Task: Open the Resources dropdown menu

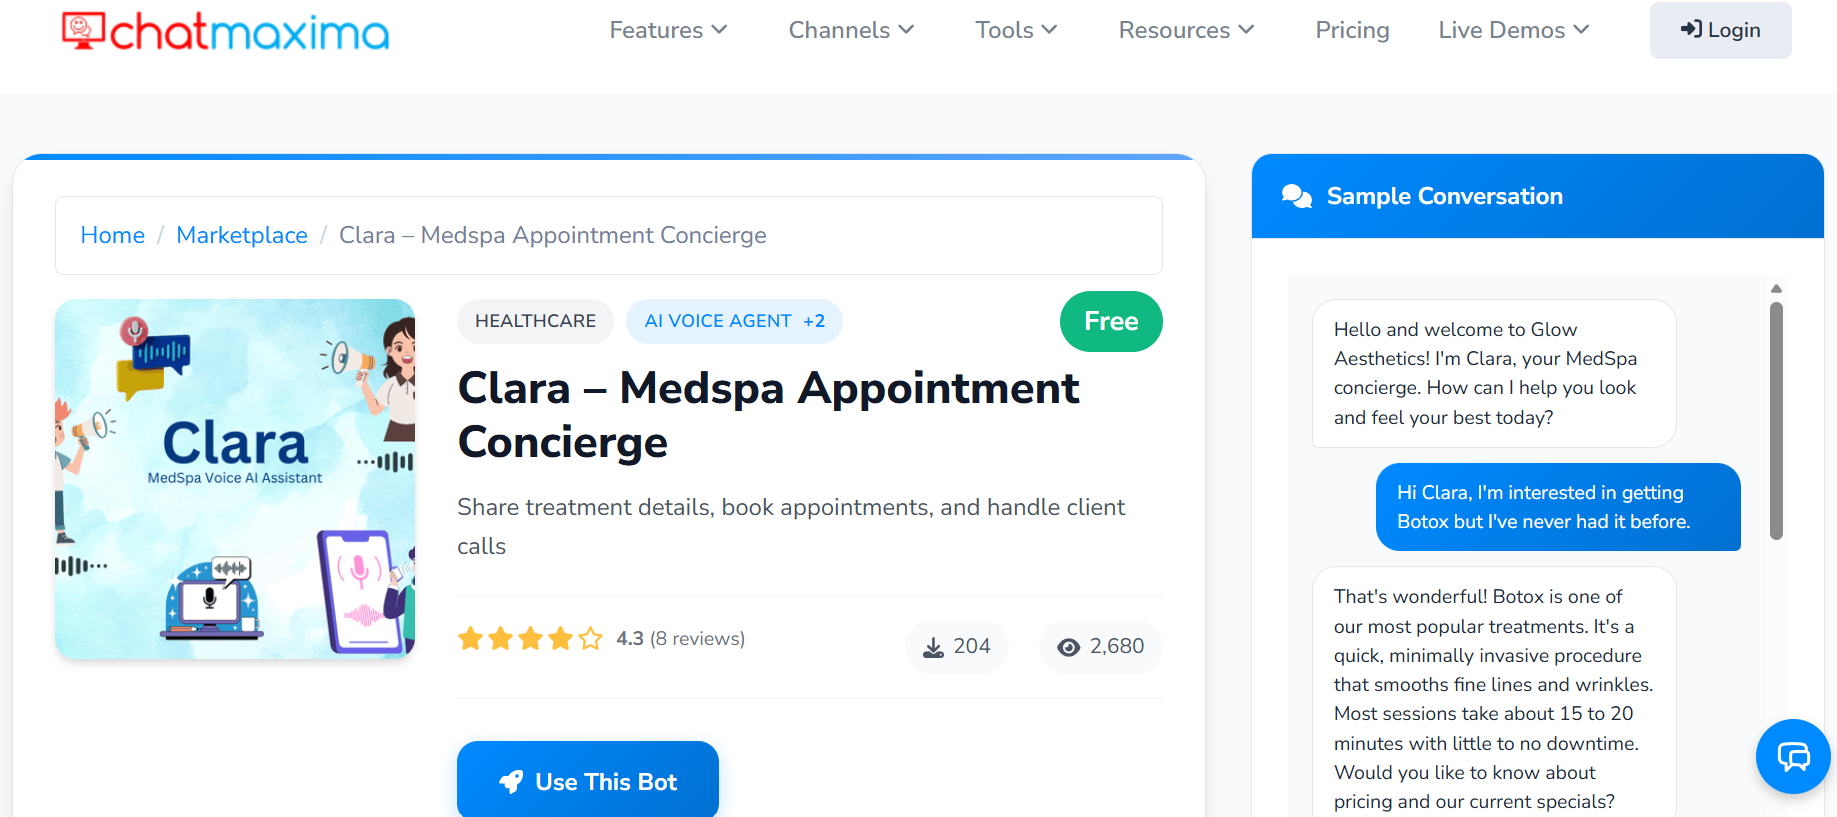Action: point(1186,30)
